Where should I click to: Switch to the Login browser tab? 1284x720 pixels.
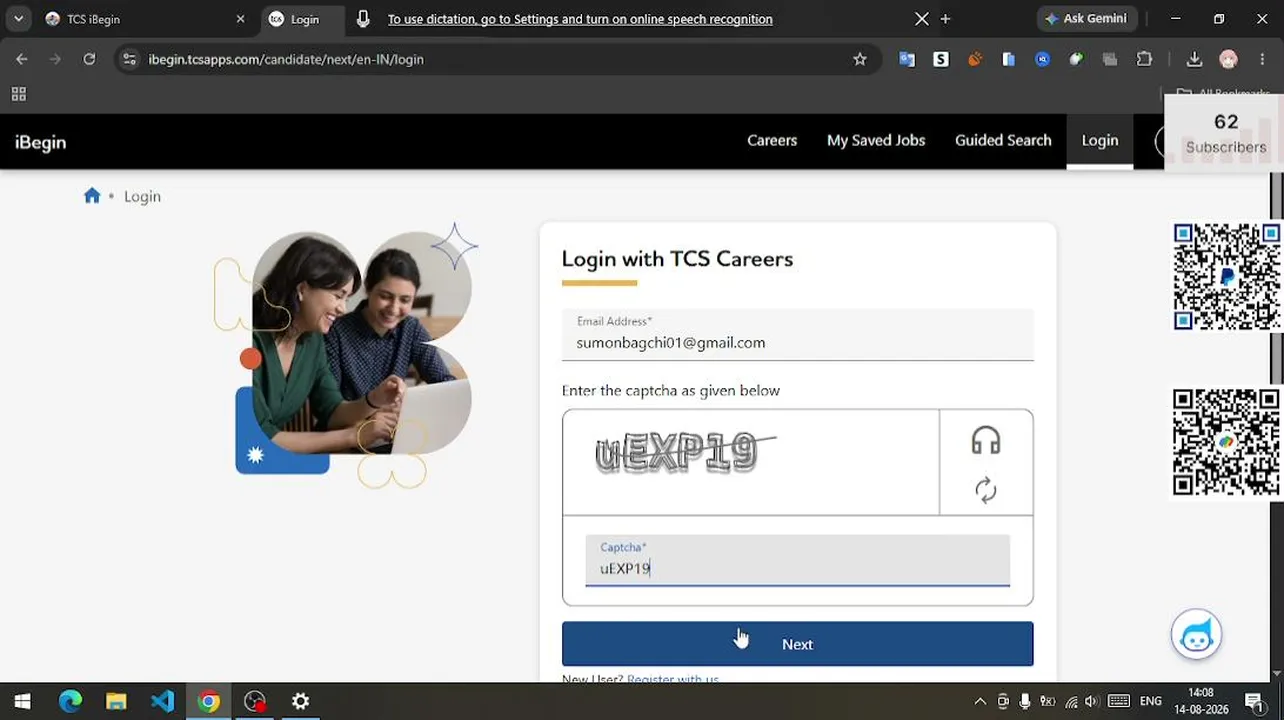point(304,19)
